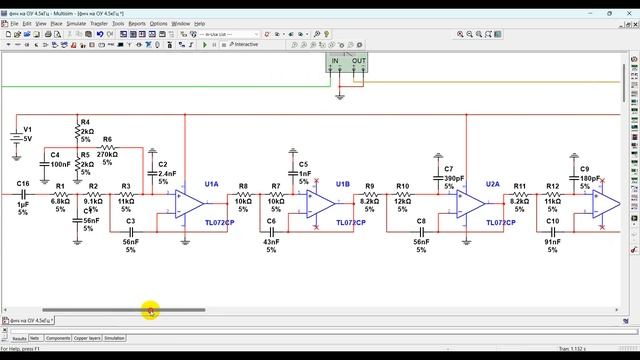This screenshot has width=640, height=360.
Task: Open the Options menu
Action: pyautogui.click(x=158, y=24)
